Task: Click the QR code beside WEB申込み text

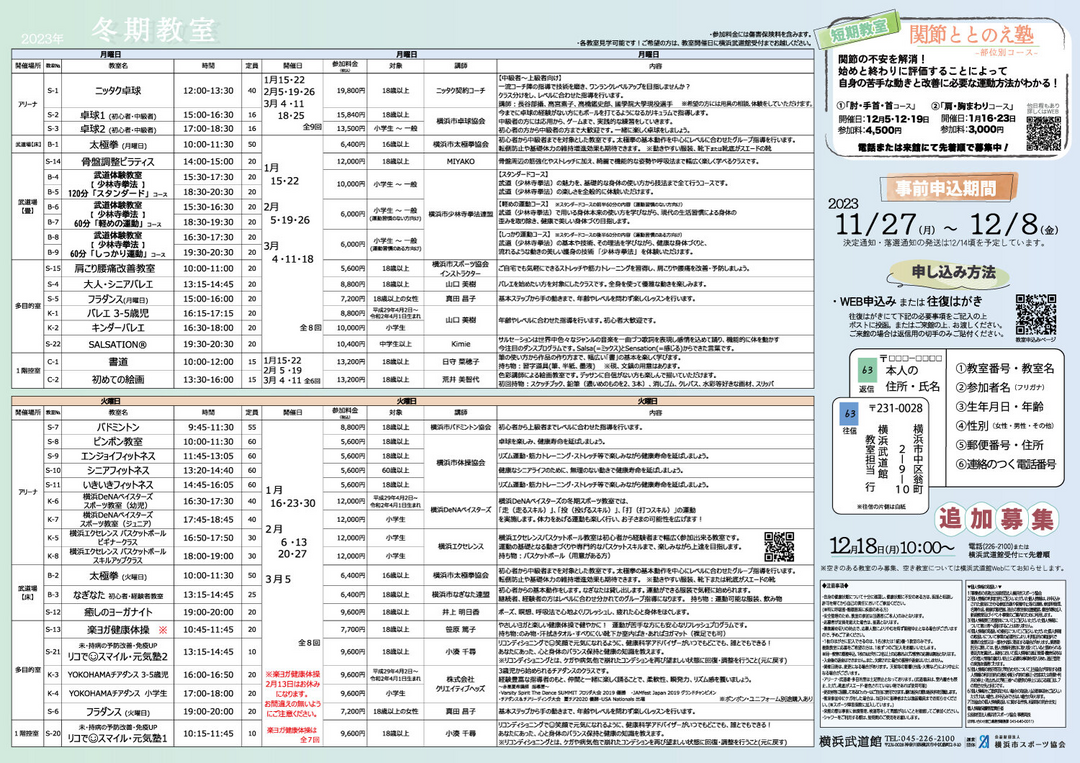Action: pos(1035,315)
